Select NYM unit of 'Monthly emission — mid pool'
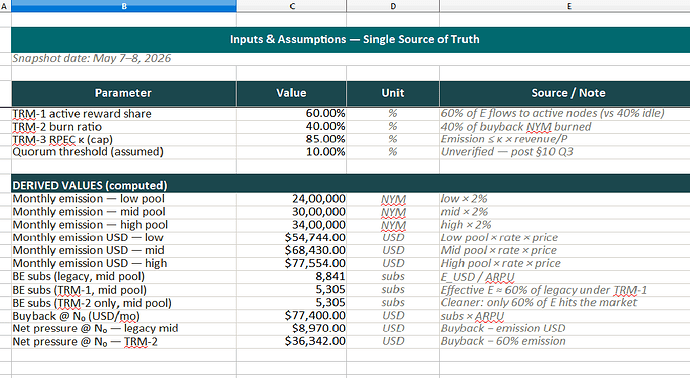 click(x=393, y=212)
